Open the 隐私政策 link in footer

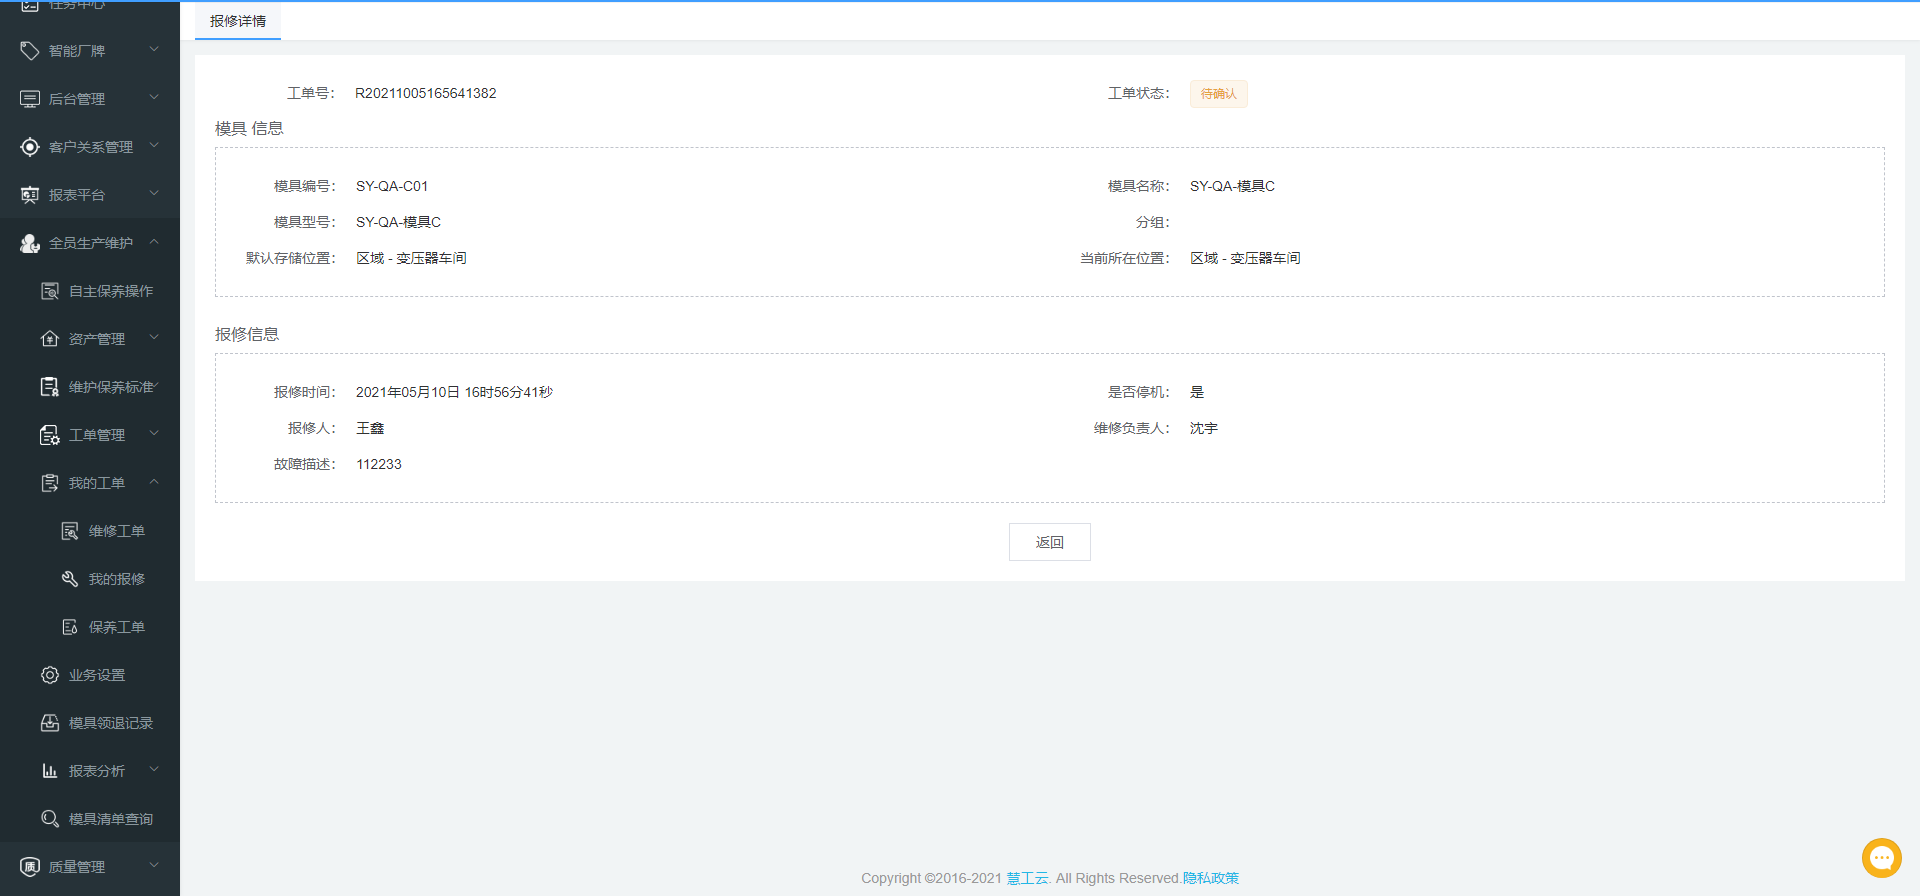tap(1210, 878)
